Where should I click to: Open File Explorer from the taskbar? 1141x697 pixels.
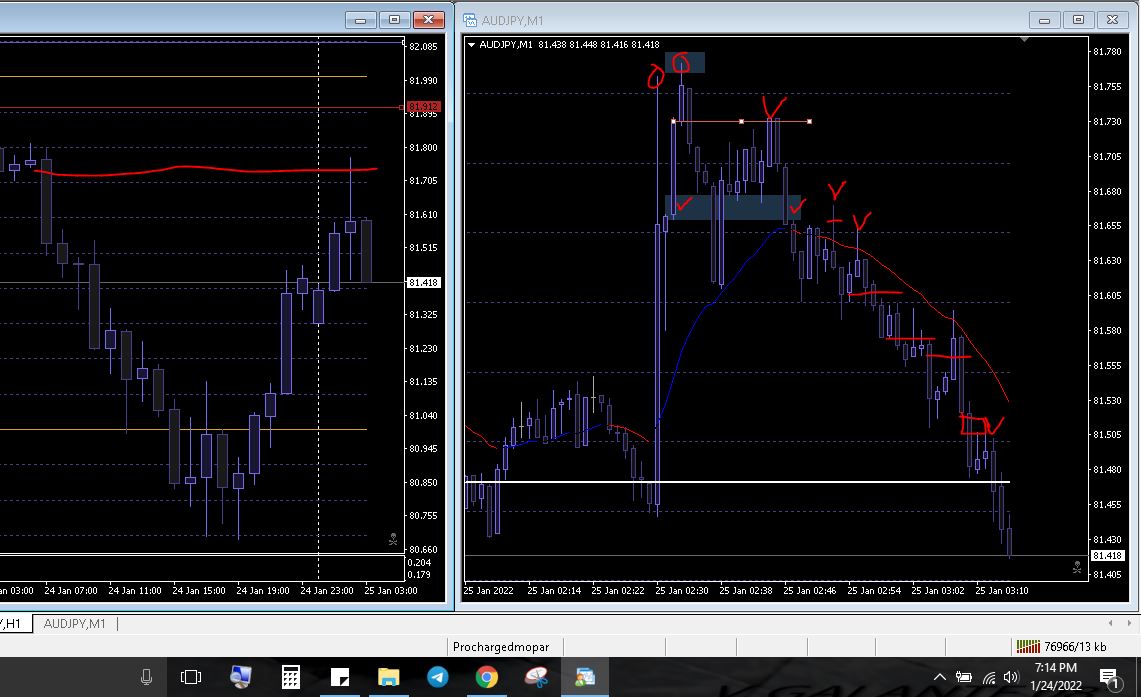point(389,677)
